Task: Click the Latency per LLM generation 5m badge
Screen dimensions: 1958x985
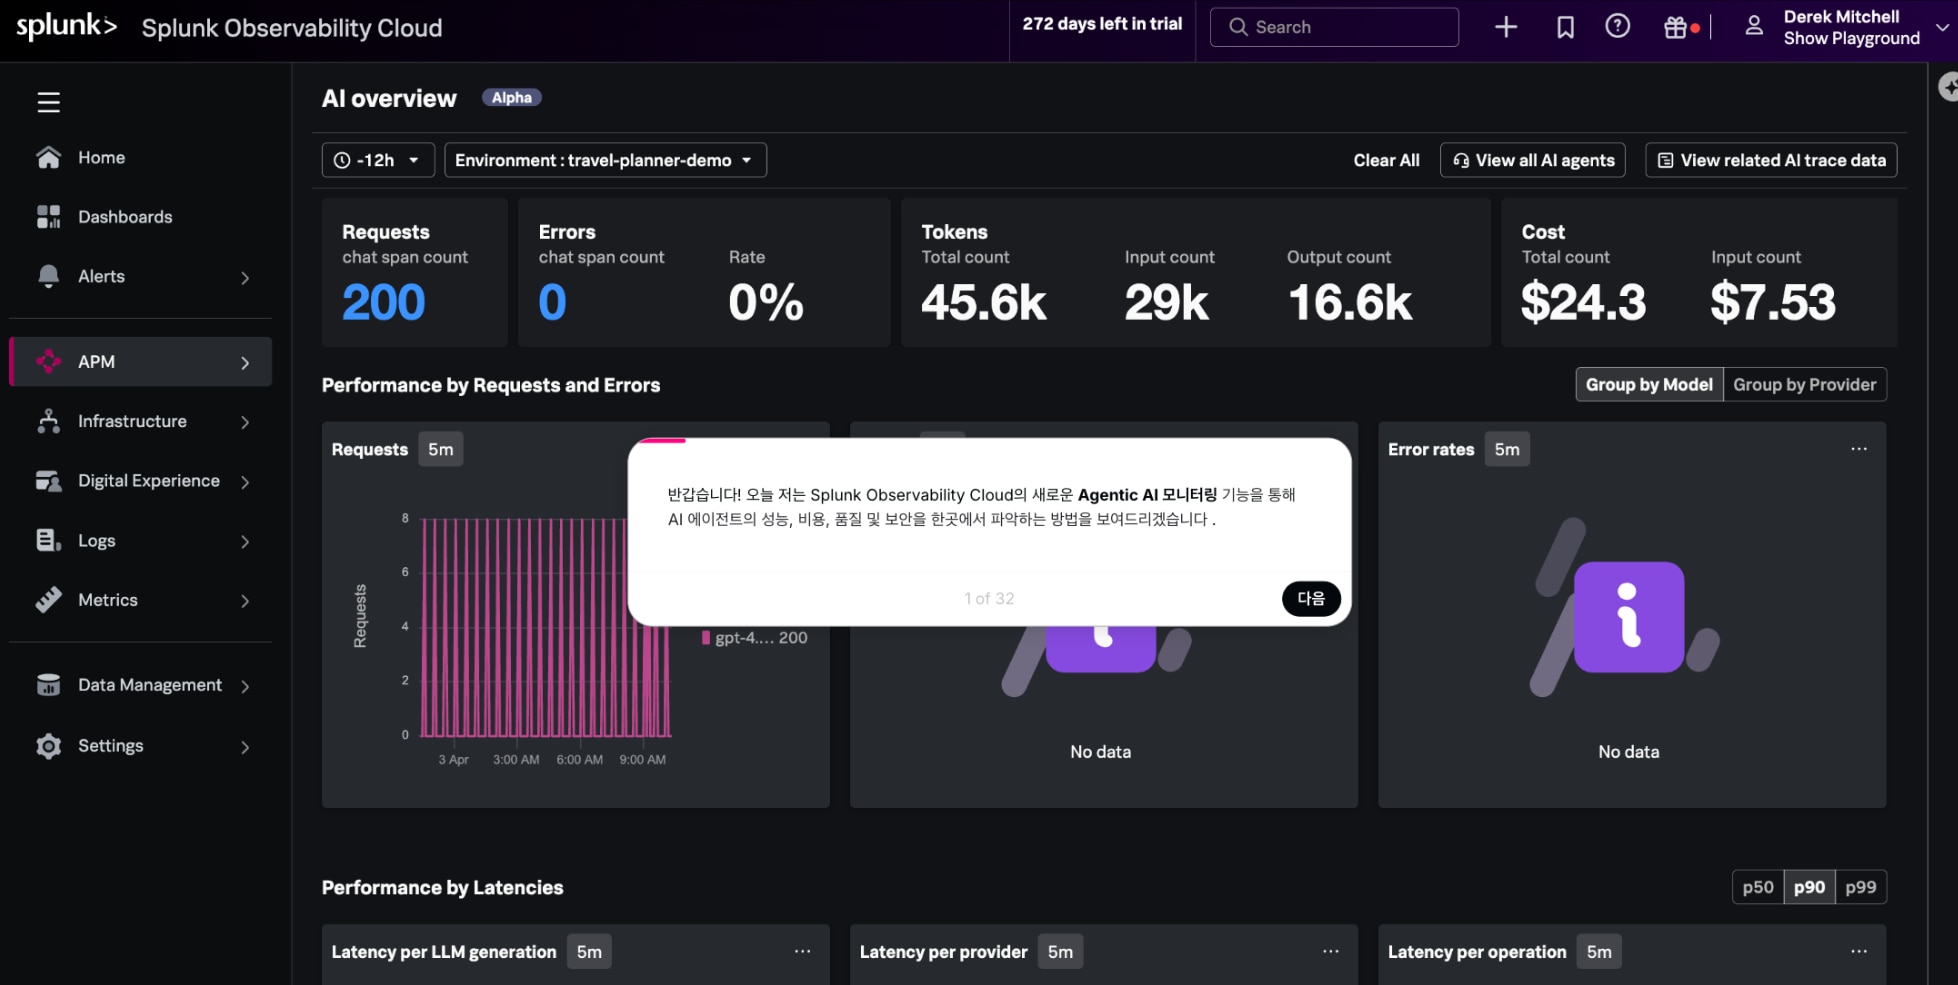Action: (589, 952)
